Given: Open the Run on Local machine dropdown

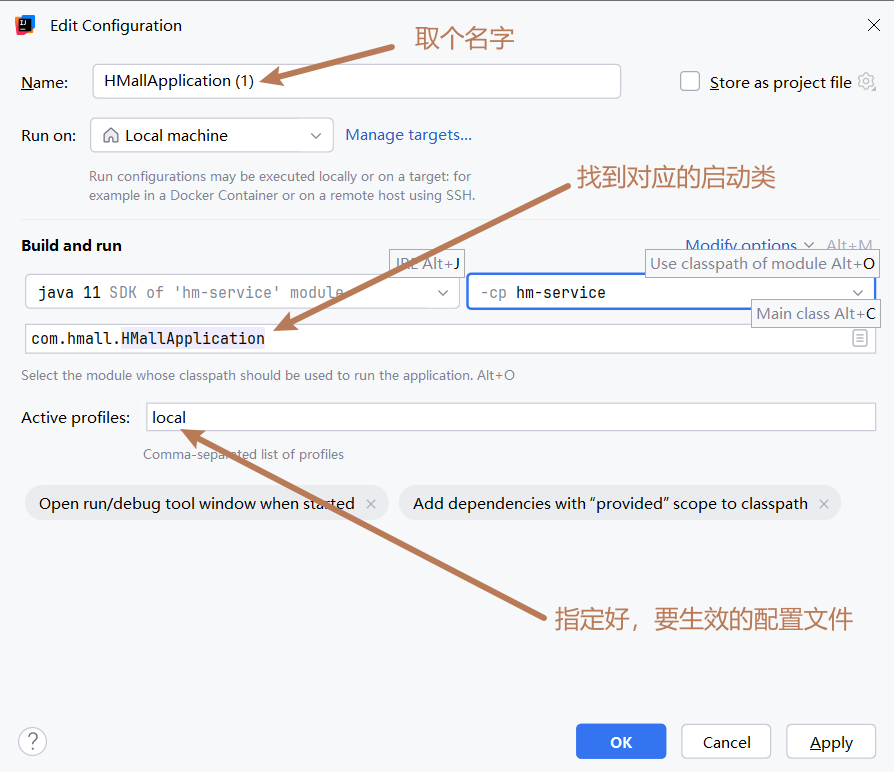Looking at the screenshot, I should pos(212,135).
